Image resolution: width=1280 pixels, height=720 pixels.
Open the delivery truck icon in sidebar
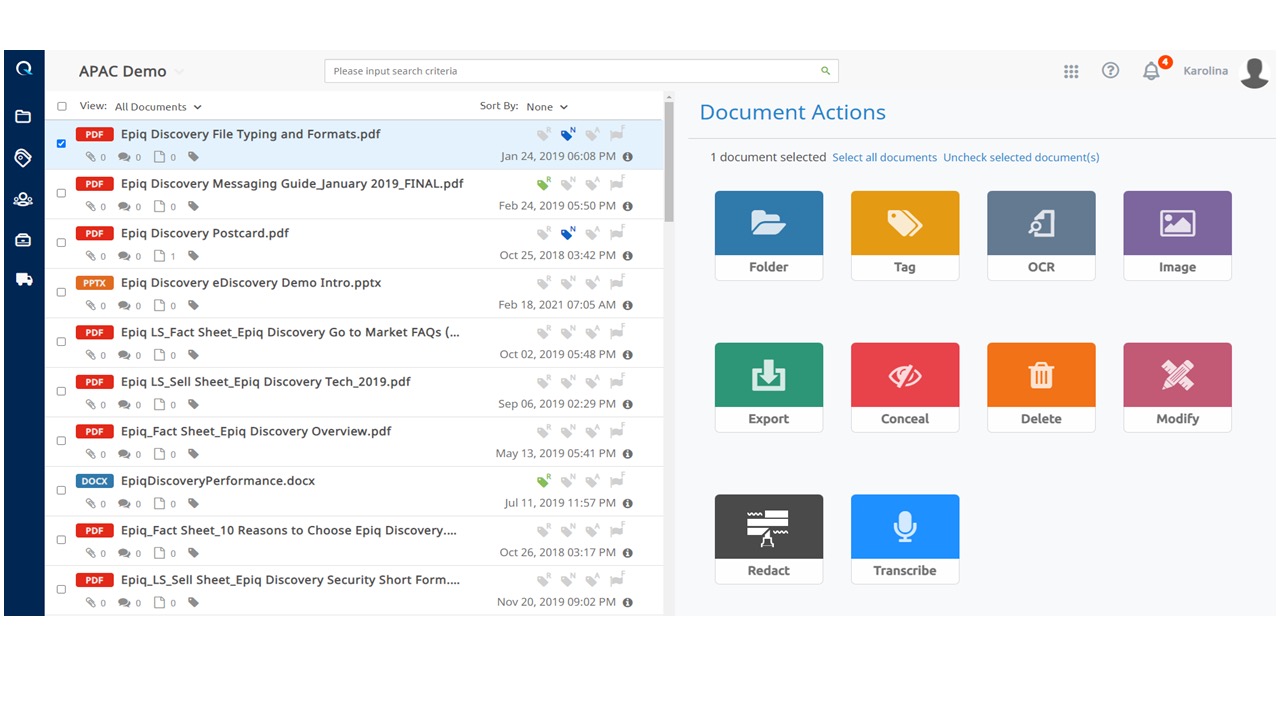[x=23, y=280]
